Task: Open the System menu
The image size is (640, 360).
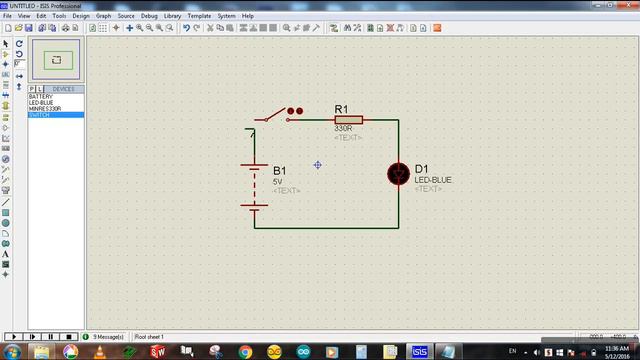Action: pyautogui.click(x=227, y=16)
